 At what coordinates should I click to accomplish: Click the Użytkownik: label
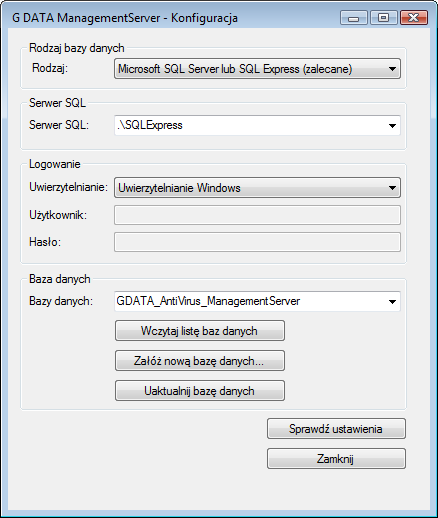click(x=58, y=215)
